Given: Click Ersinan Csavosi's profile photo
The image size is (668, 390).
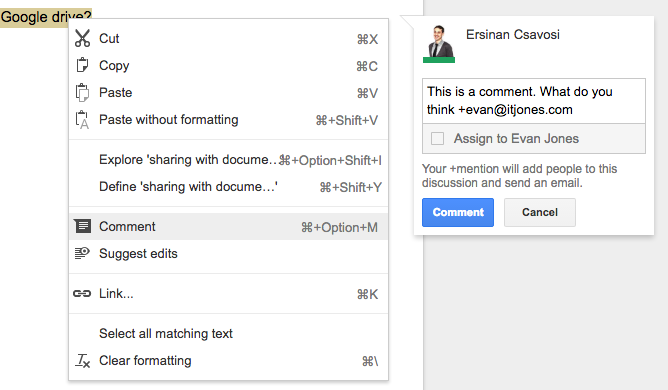Looking at the screenshot, I should tap(439, 44).
